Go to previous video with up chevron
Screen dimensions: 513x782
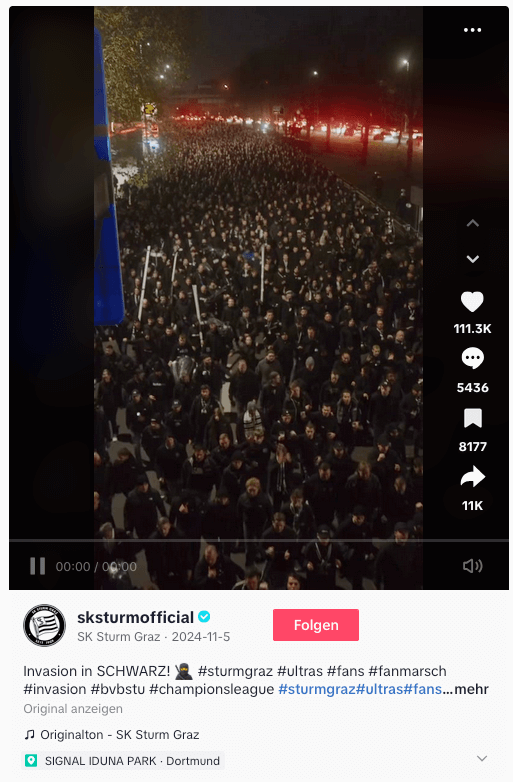(x=472, y=223)
